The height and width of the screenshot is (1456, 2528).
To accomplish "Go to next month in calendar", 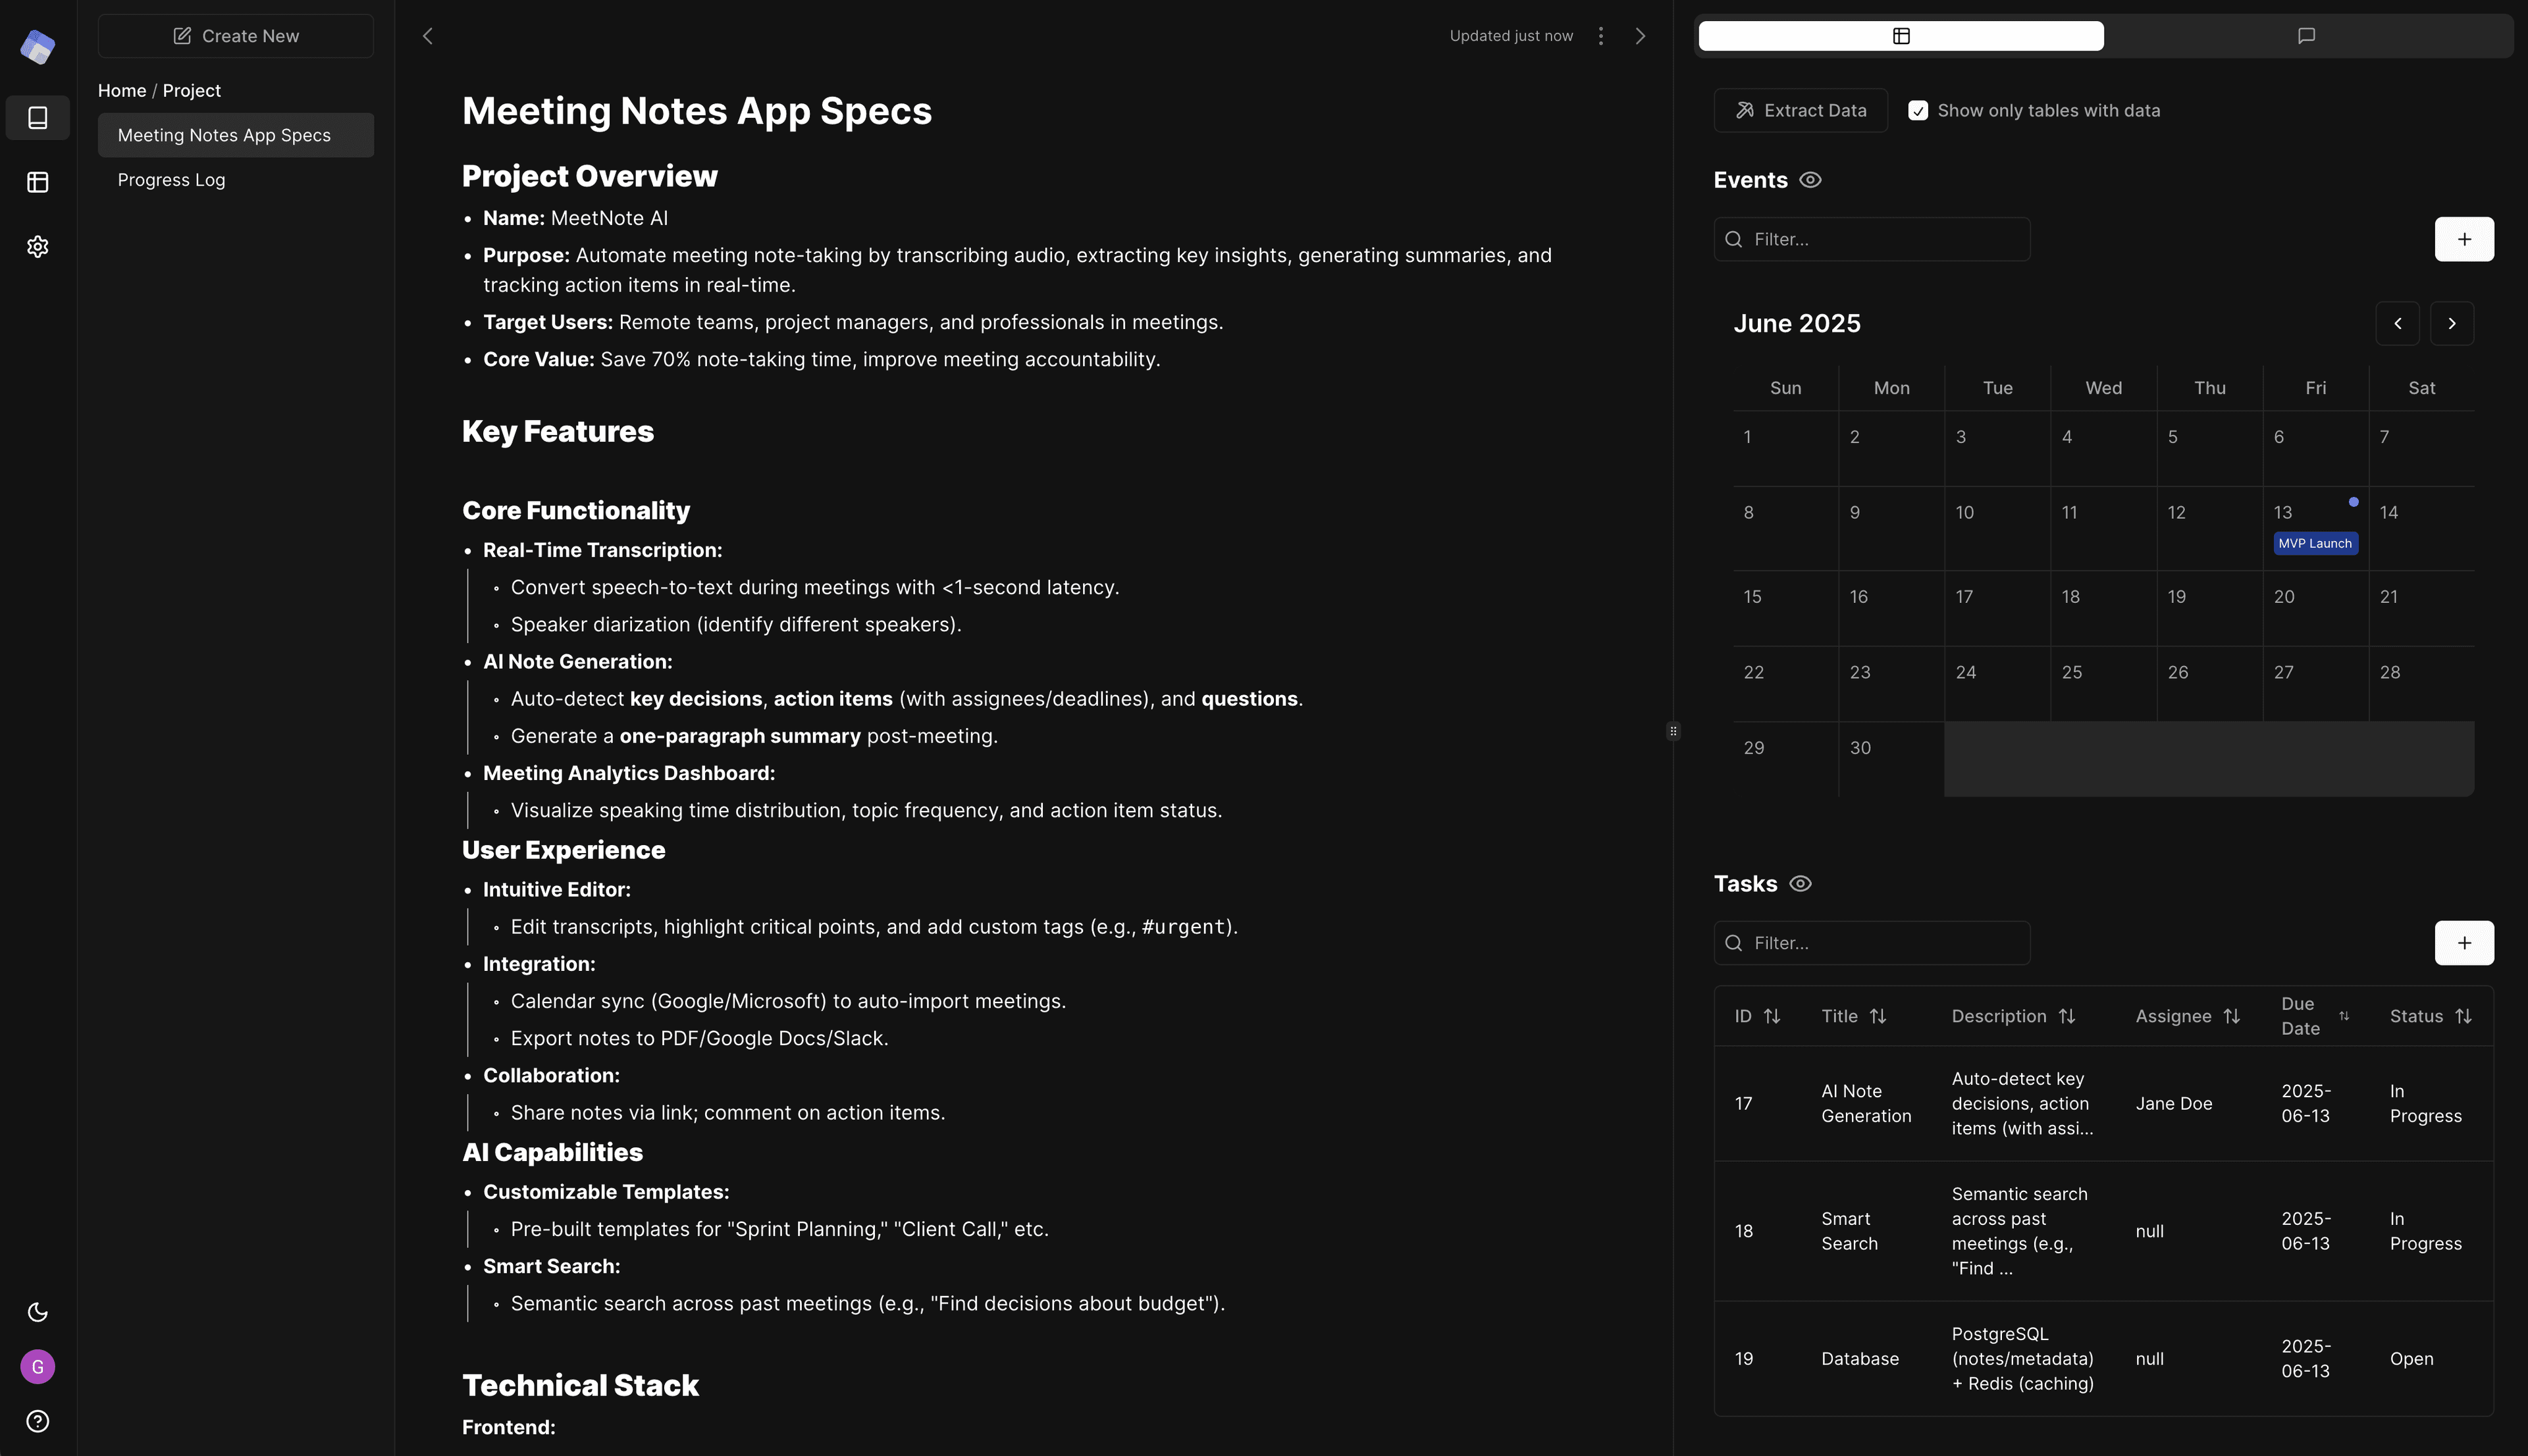I will pos(2452,323).
